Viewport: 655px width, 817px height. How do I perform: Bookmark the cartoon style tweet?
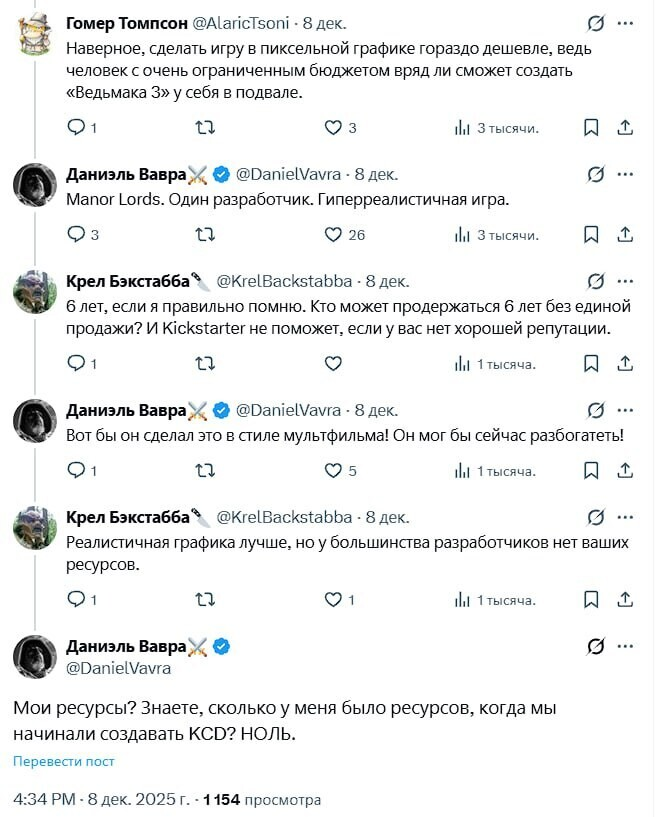tap(591, 471)
